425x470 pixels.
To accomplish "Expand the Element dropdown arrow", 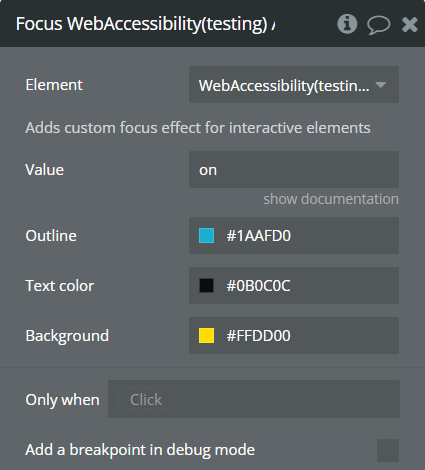I will click(381, 85).
